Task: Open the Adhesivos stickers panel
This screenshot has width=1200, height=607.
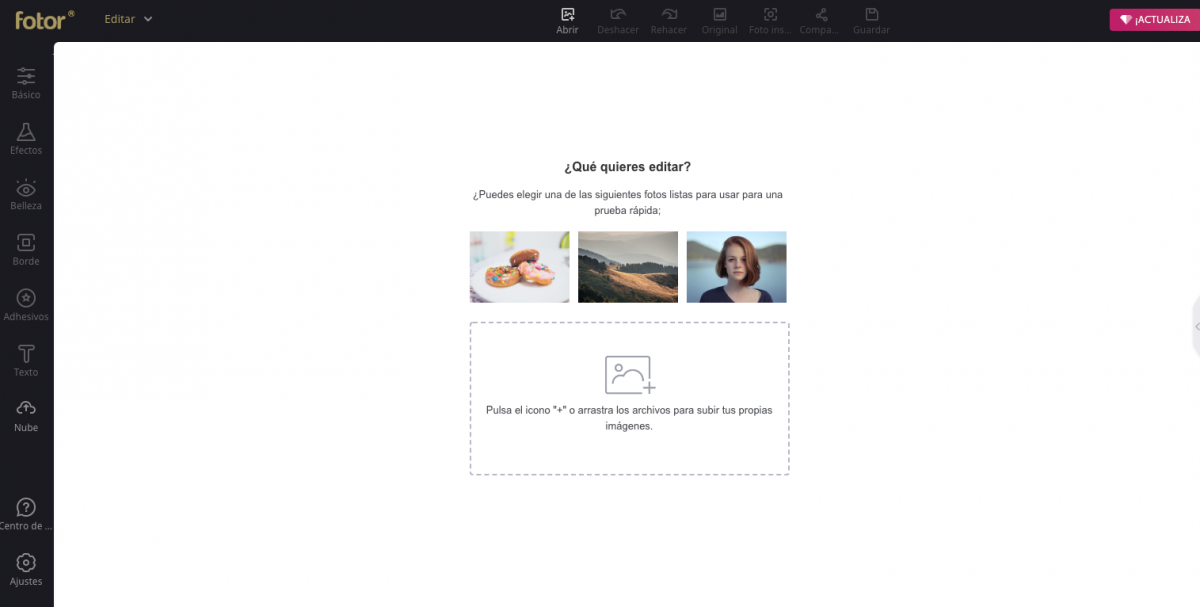Action: [26, 304]
